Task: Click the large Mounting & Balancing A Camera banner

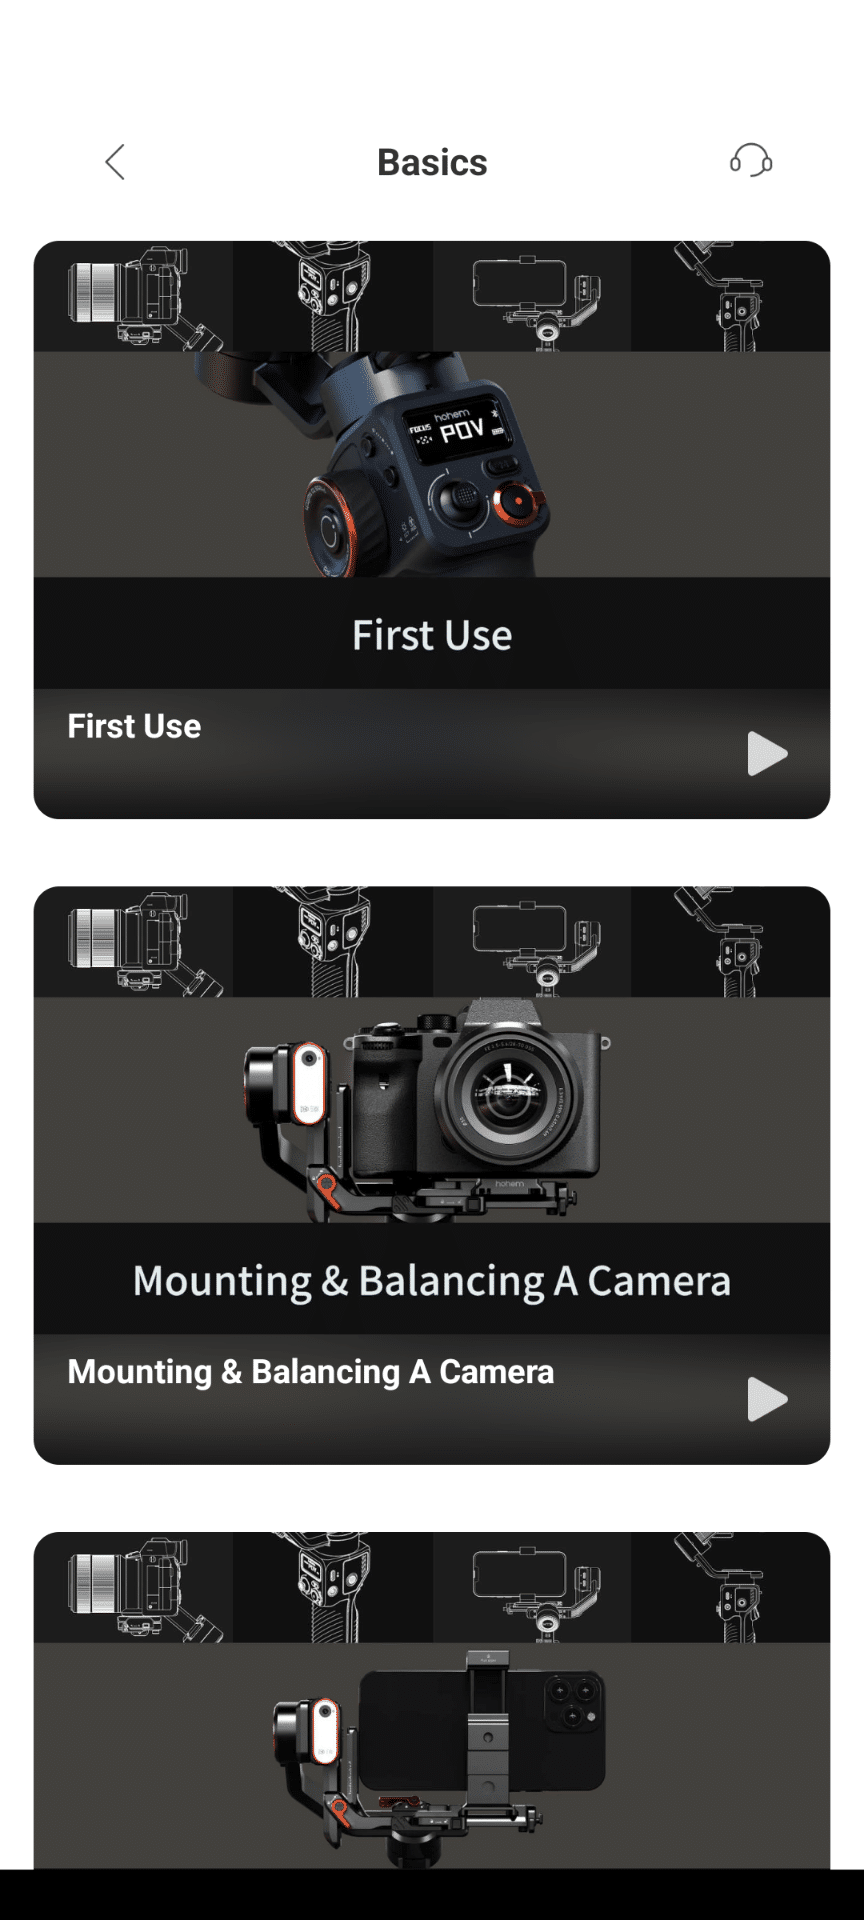Action: point(432,1281)
